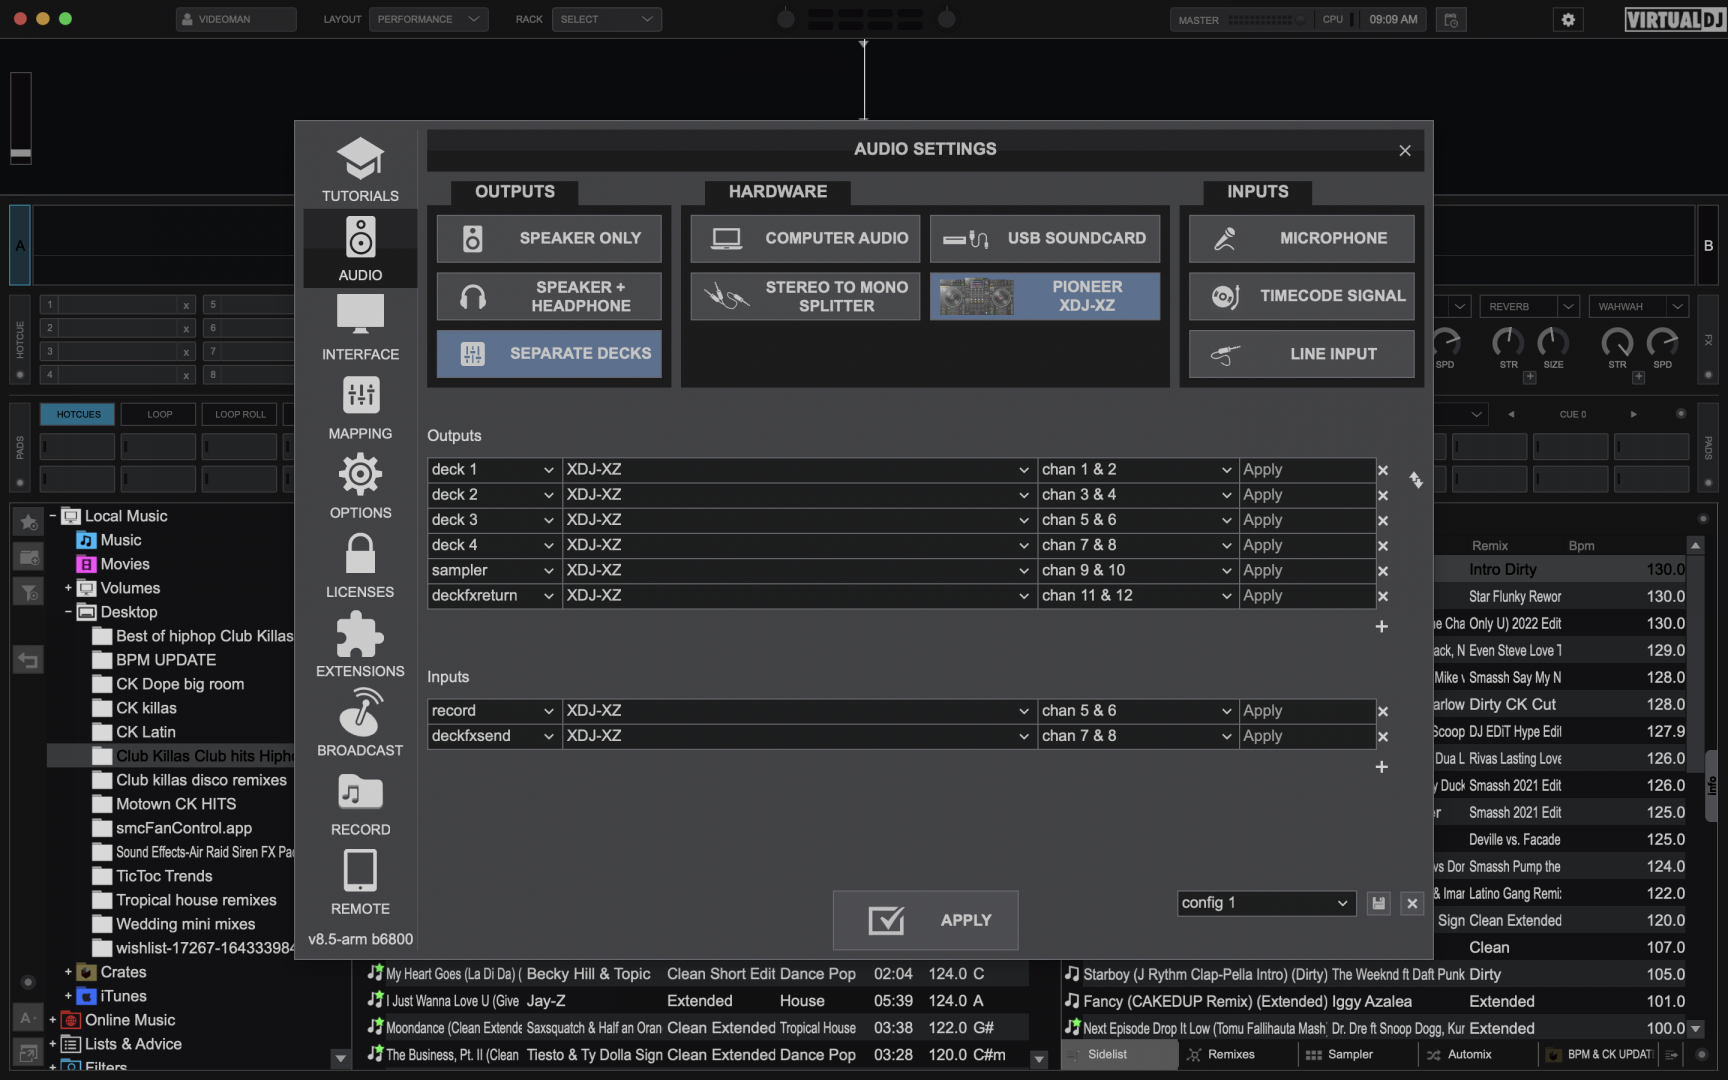Image resolution: width=1728 pixels, height=1080 pixels.
Task: Click the save config floppy icon
Action: [x=1379, y=903]
